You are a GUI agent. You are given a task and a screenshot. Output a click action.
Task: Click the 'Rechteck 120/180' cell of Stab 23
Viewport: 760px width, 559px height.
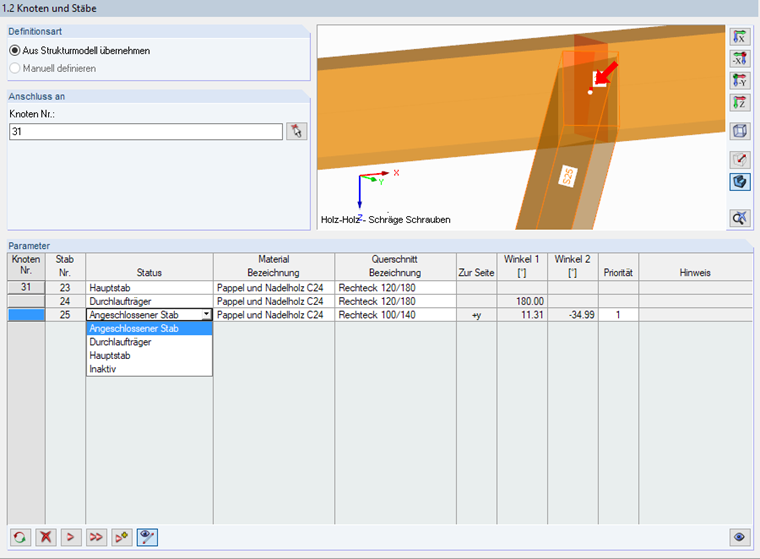click(395, 287)
